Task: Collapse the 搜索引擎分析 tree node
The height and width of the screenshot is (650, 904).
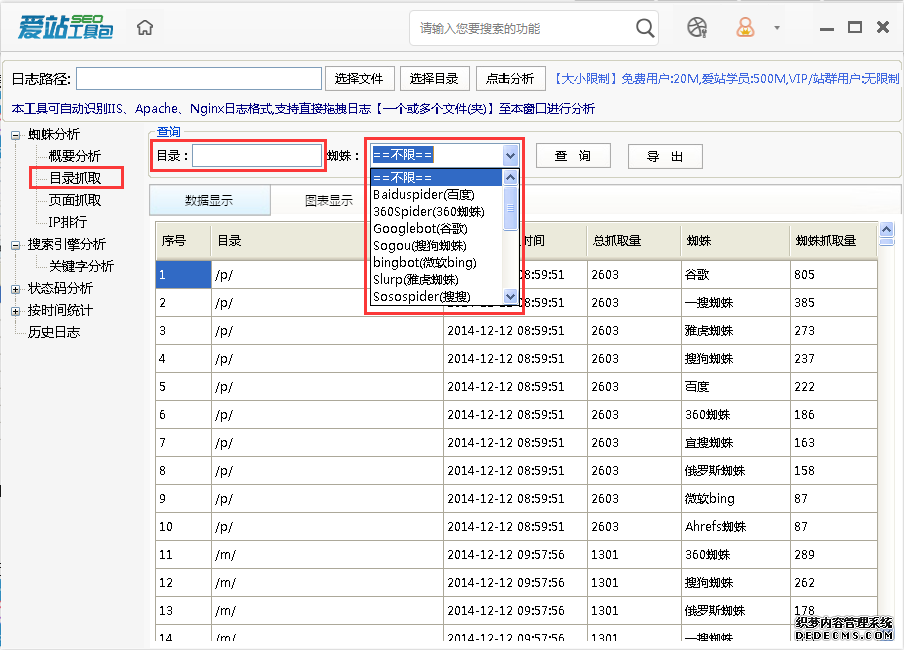Action: [x=16, y=245]
